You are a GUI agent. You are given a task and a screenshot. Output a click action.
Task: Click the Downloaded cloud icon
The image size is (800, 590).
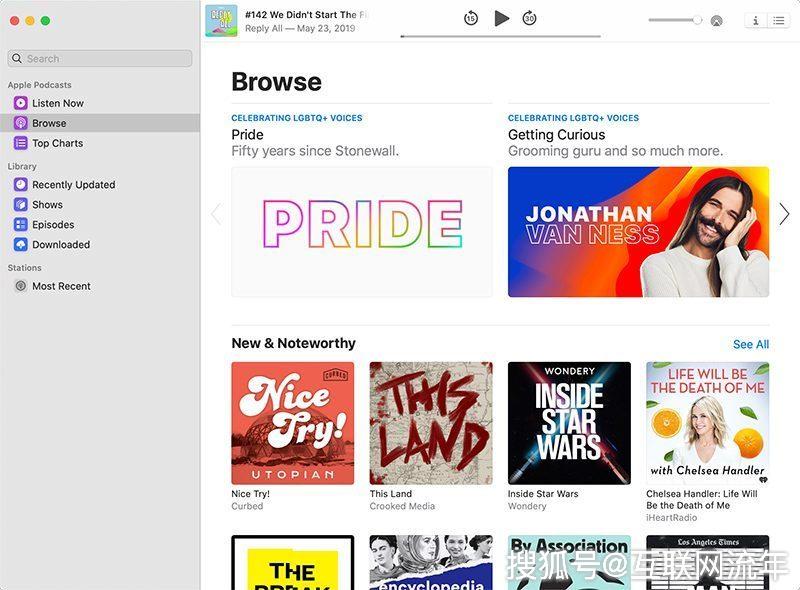click(20, 244)
